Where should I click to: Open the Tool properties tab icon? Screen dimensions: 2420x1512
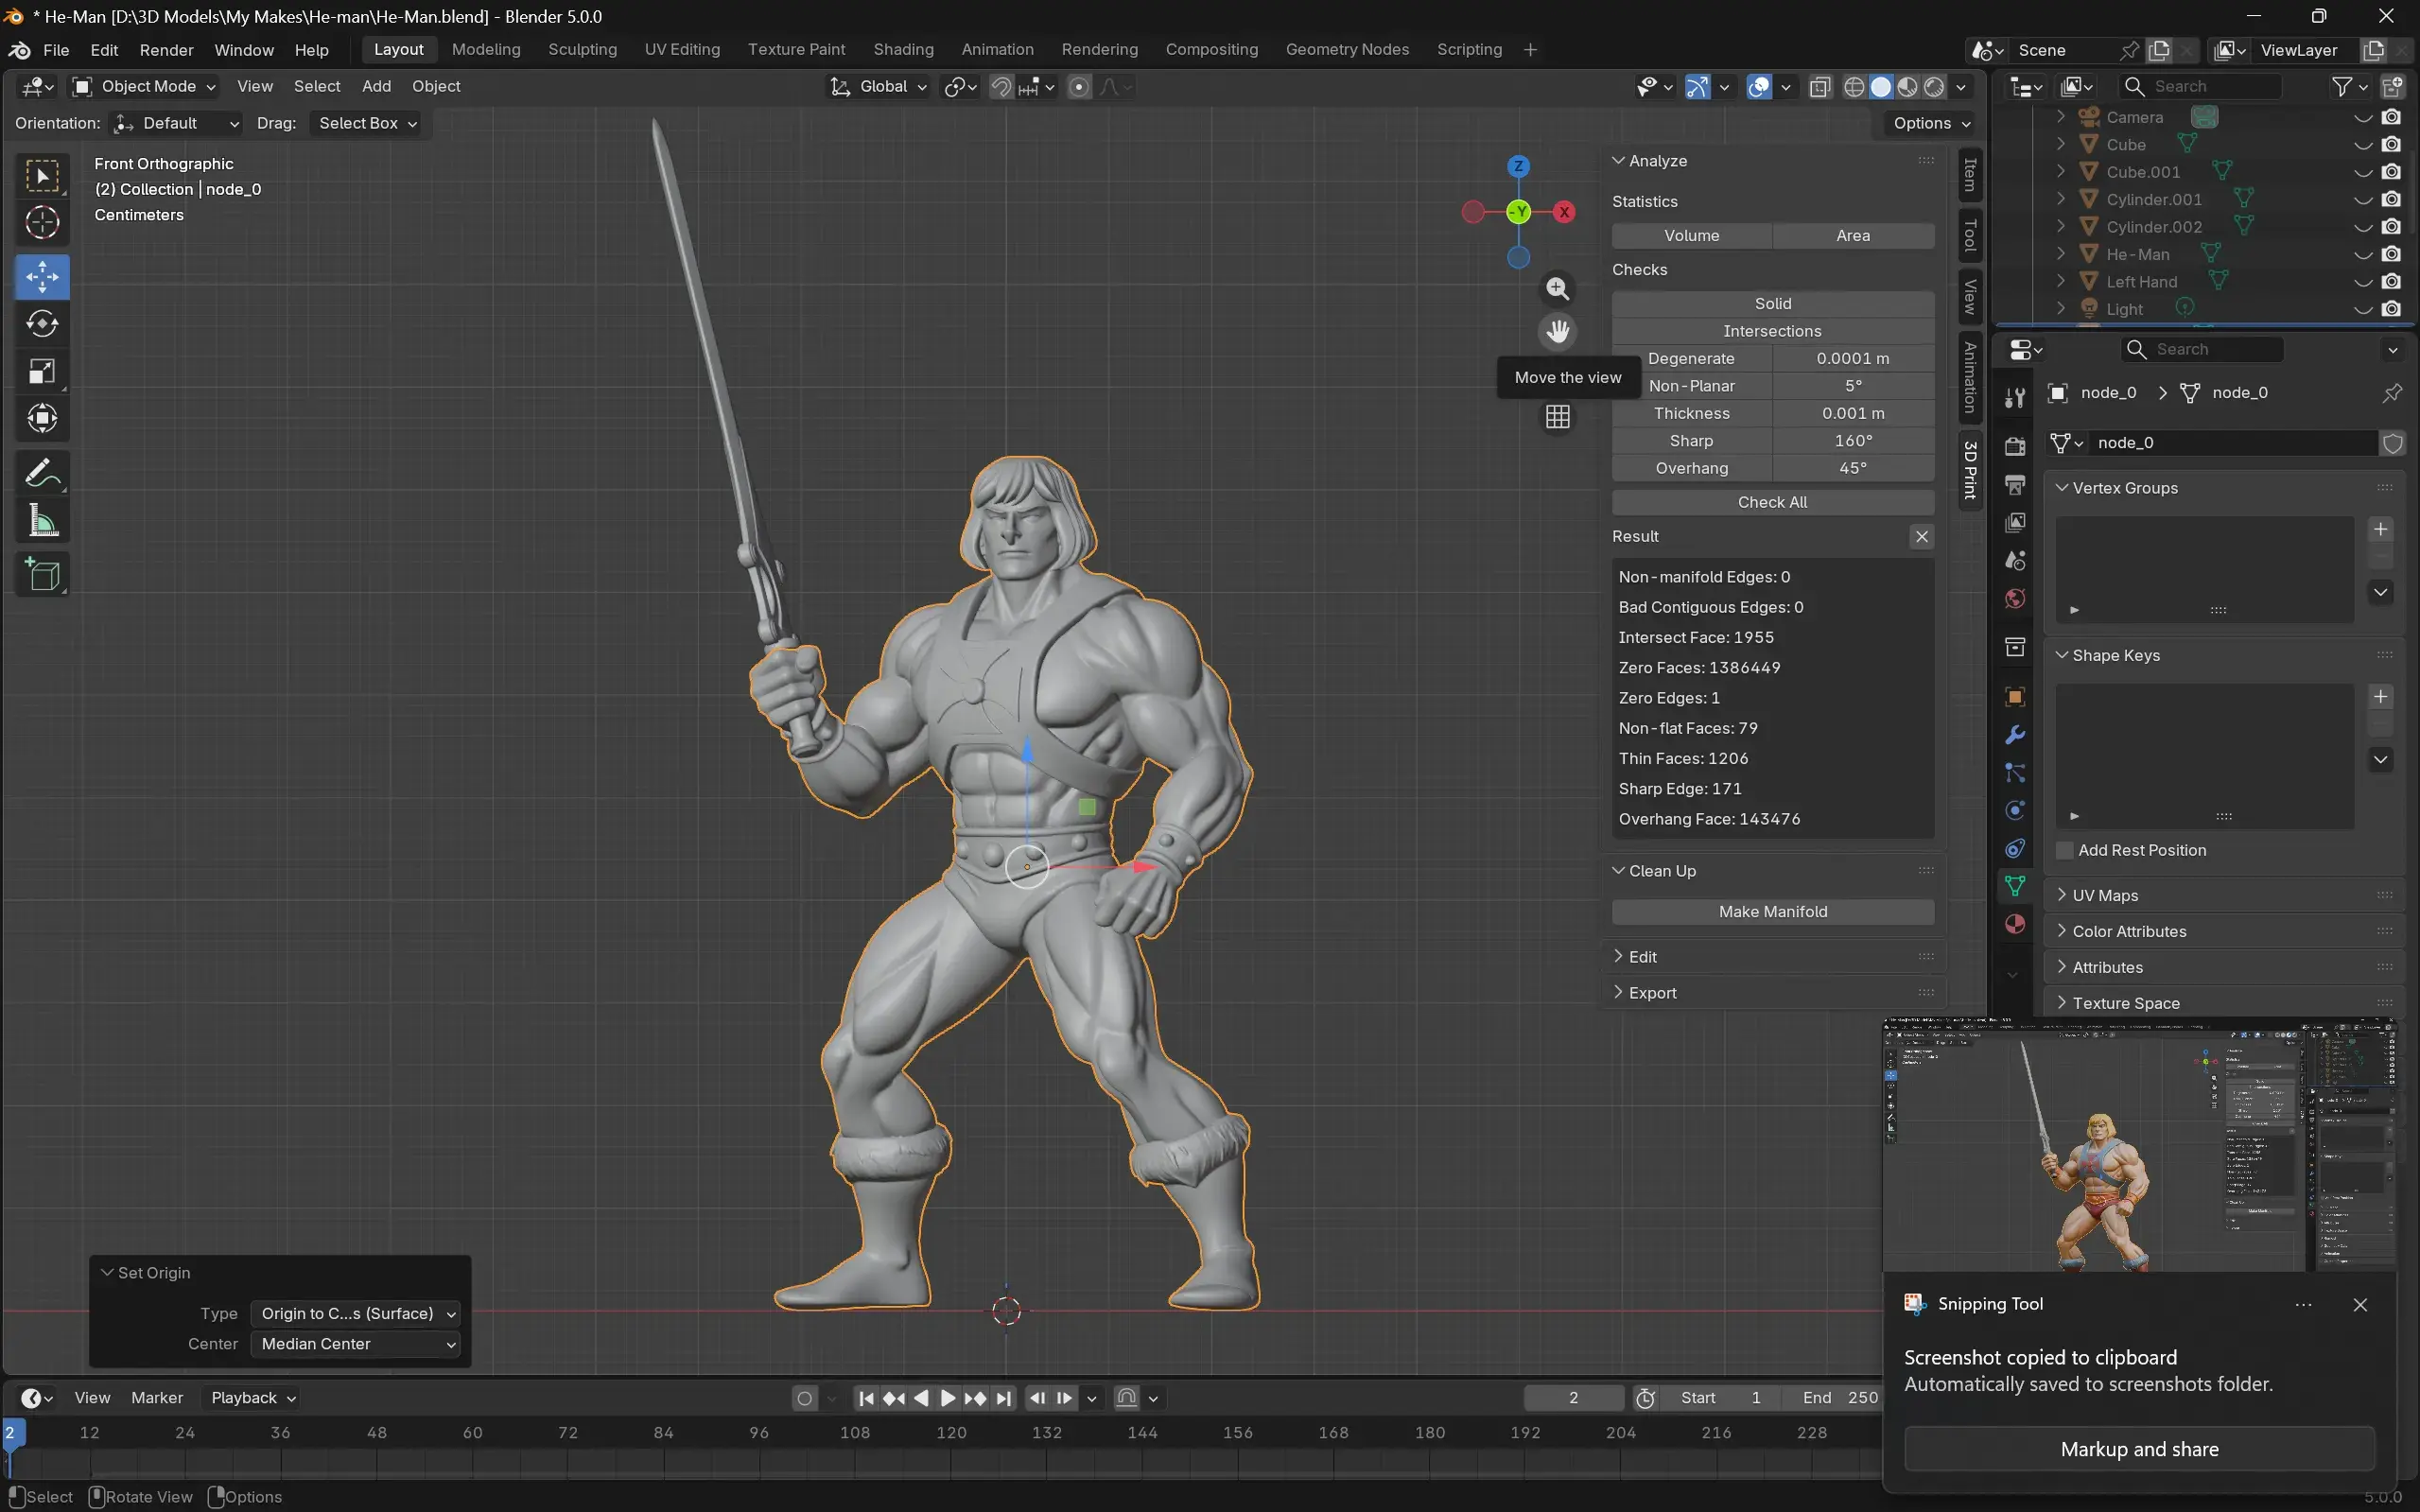[x=2014, y=398]
